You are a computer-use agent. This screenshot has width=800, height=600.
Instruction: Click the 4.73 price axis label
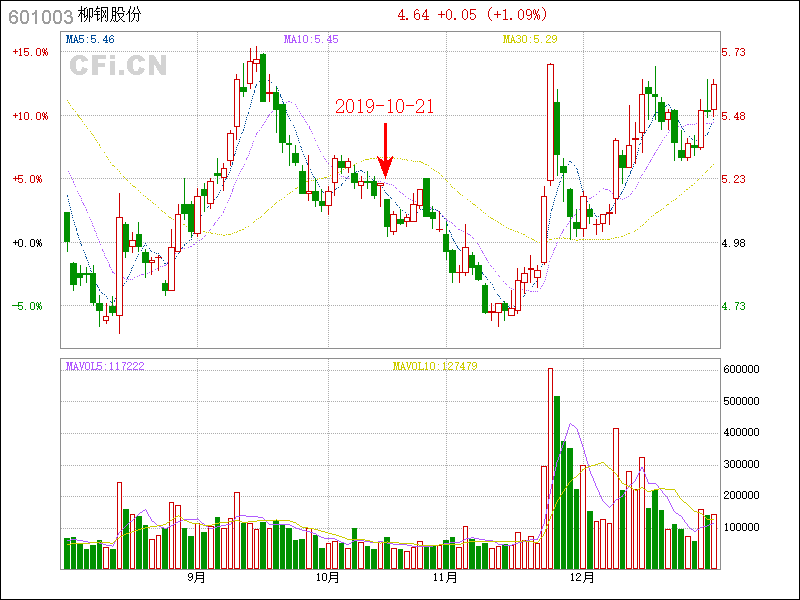[733, 306]
